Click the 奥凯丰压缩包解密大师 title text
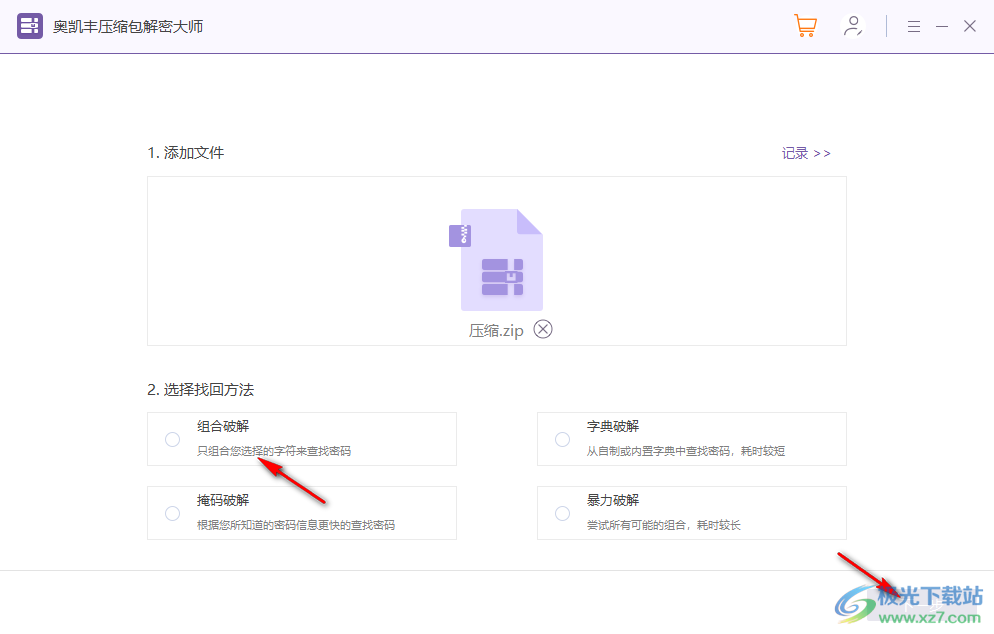Image resolution: width=994 pixels, height=634 pixels. [128, 27]
